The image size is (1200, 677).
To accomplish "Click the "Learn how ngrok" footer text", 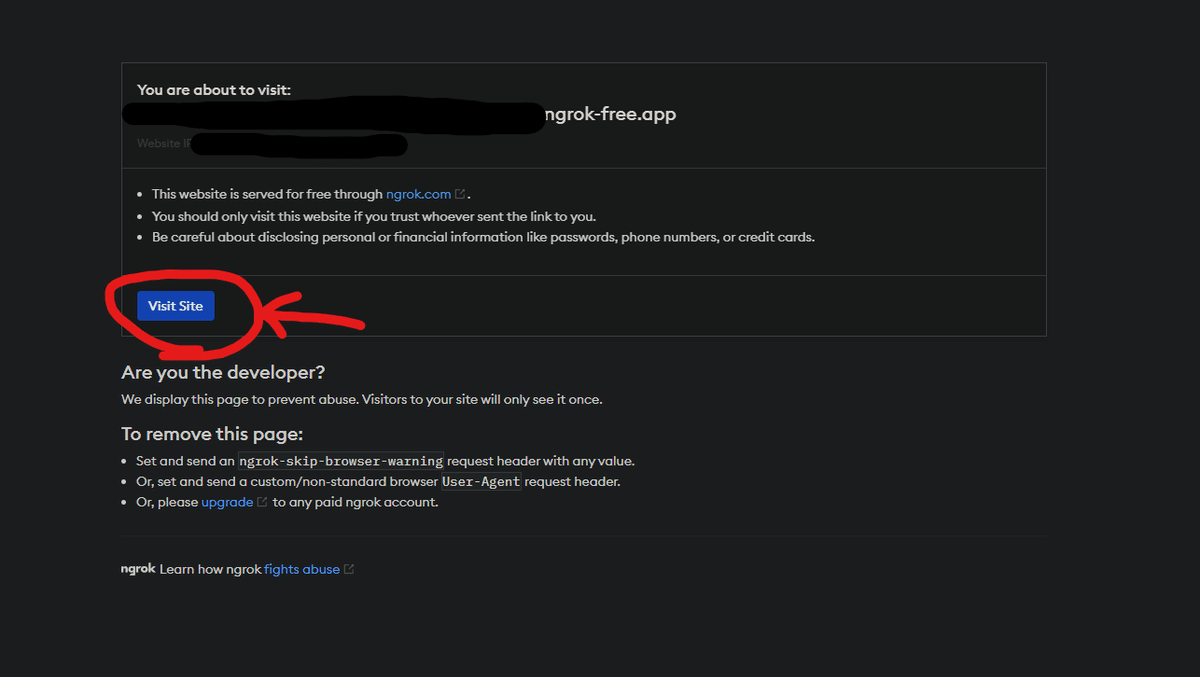I will click(210, 569).
